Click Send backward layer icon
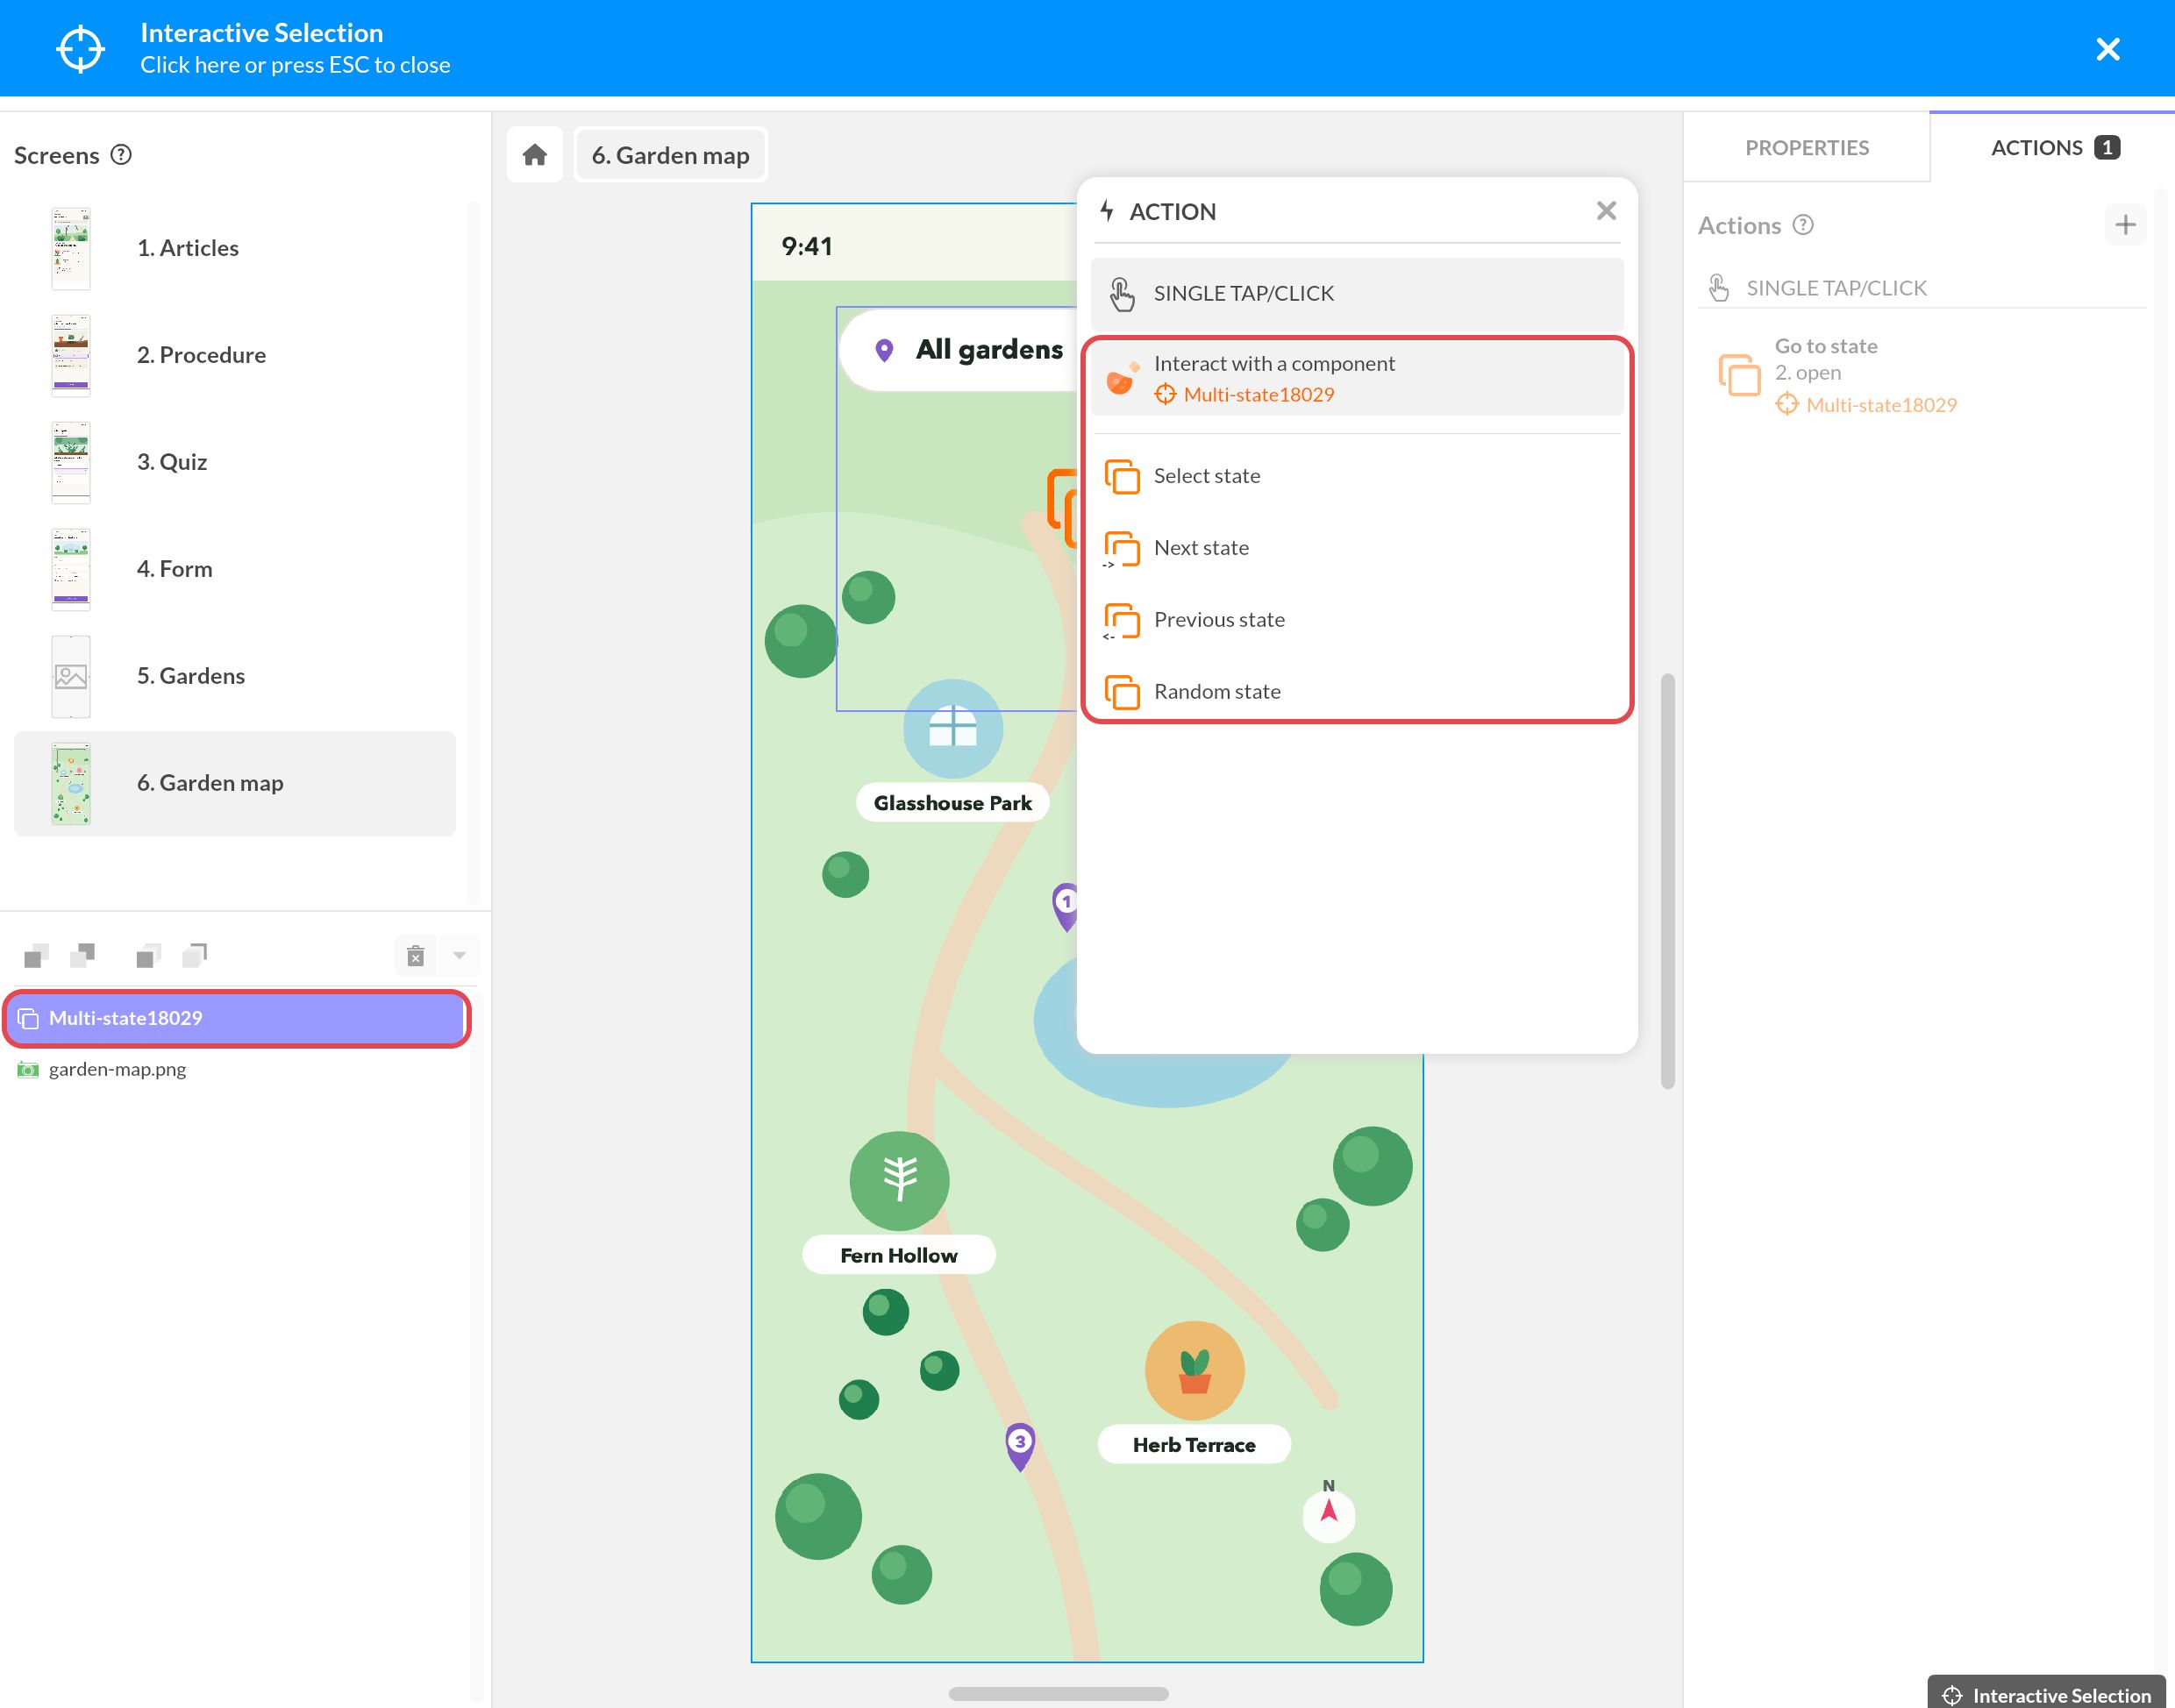The height and width of the screenshot is (1708, 2175). [x=83, y=955]
